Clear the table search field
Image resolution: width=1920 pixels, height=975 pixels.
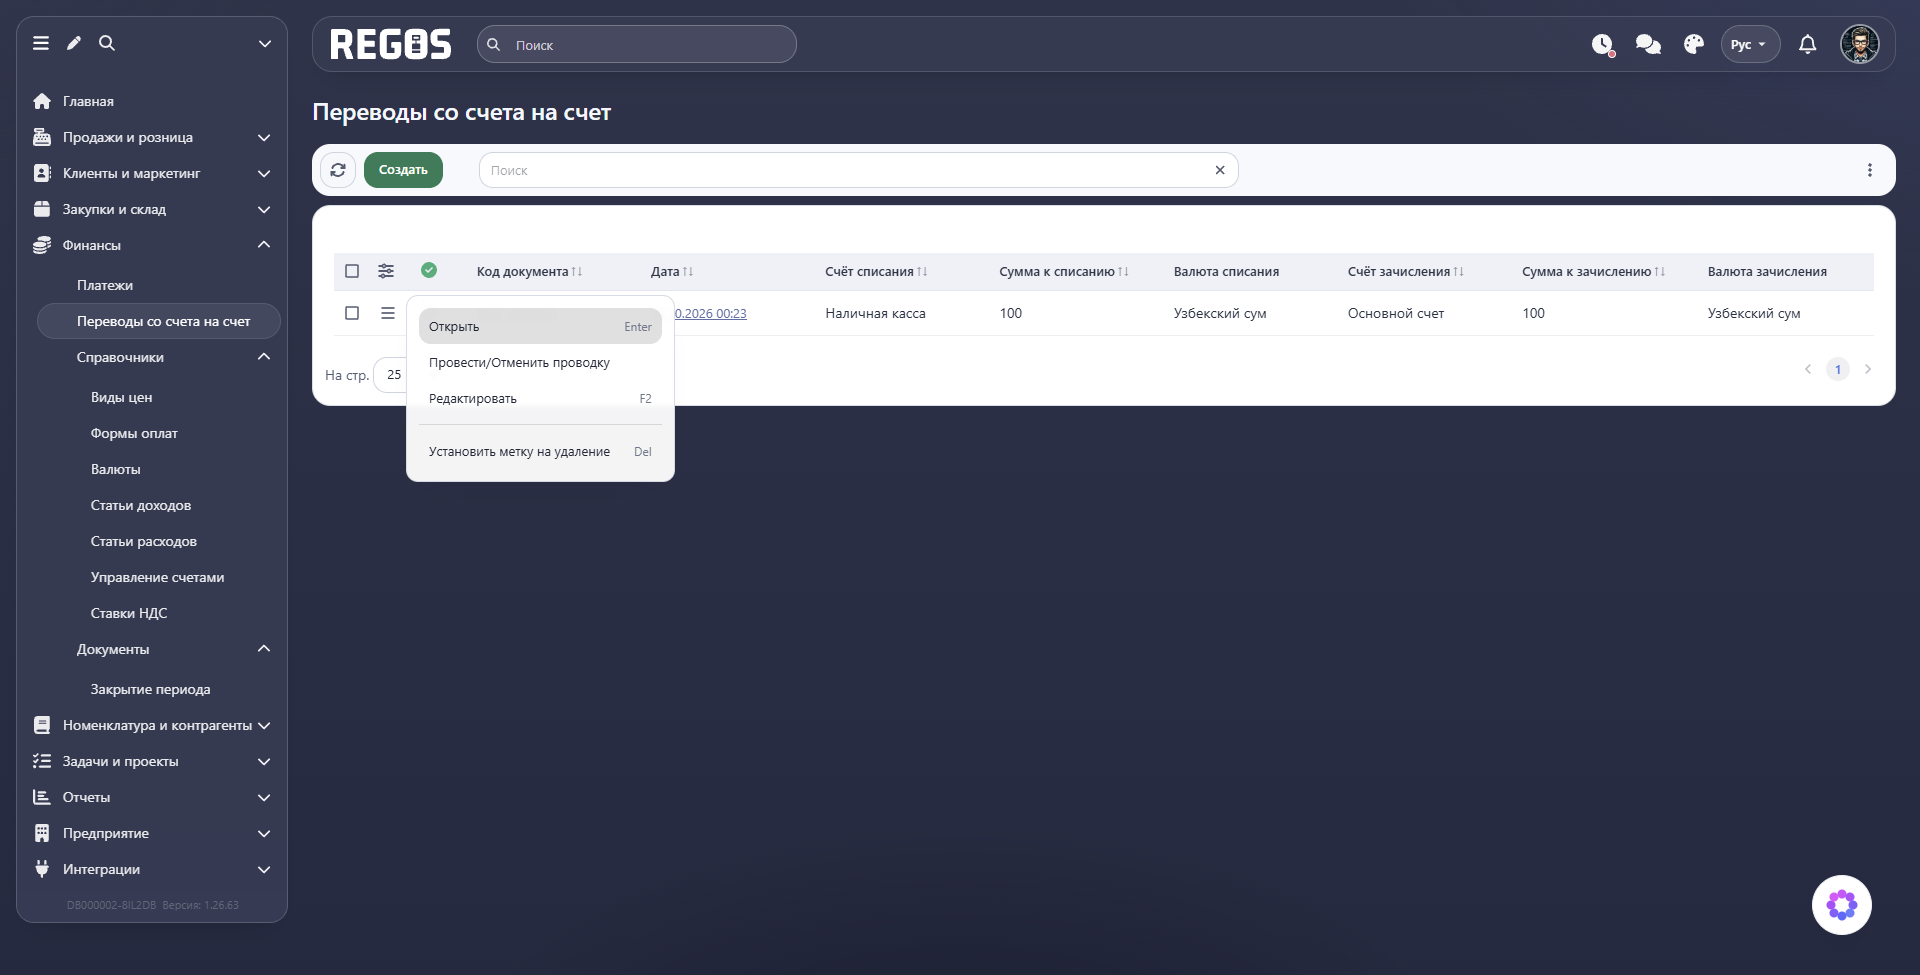pos(1220,170)
